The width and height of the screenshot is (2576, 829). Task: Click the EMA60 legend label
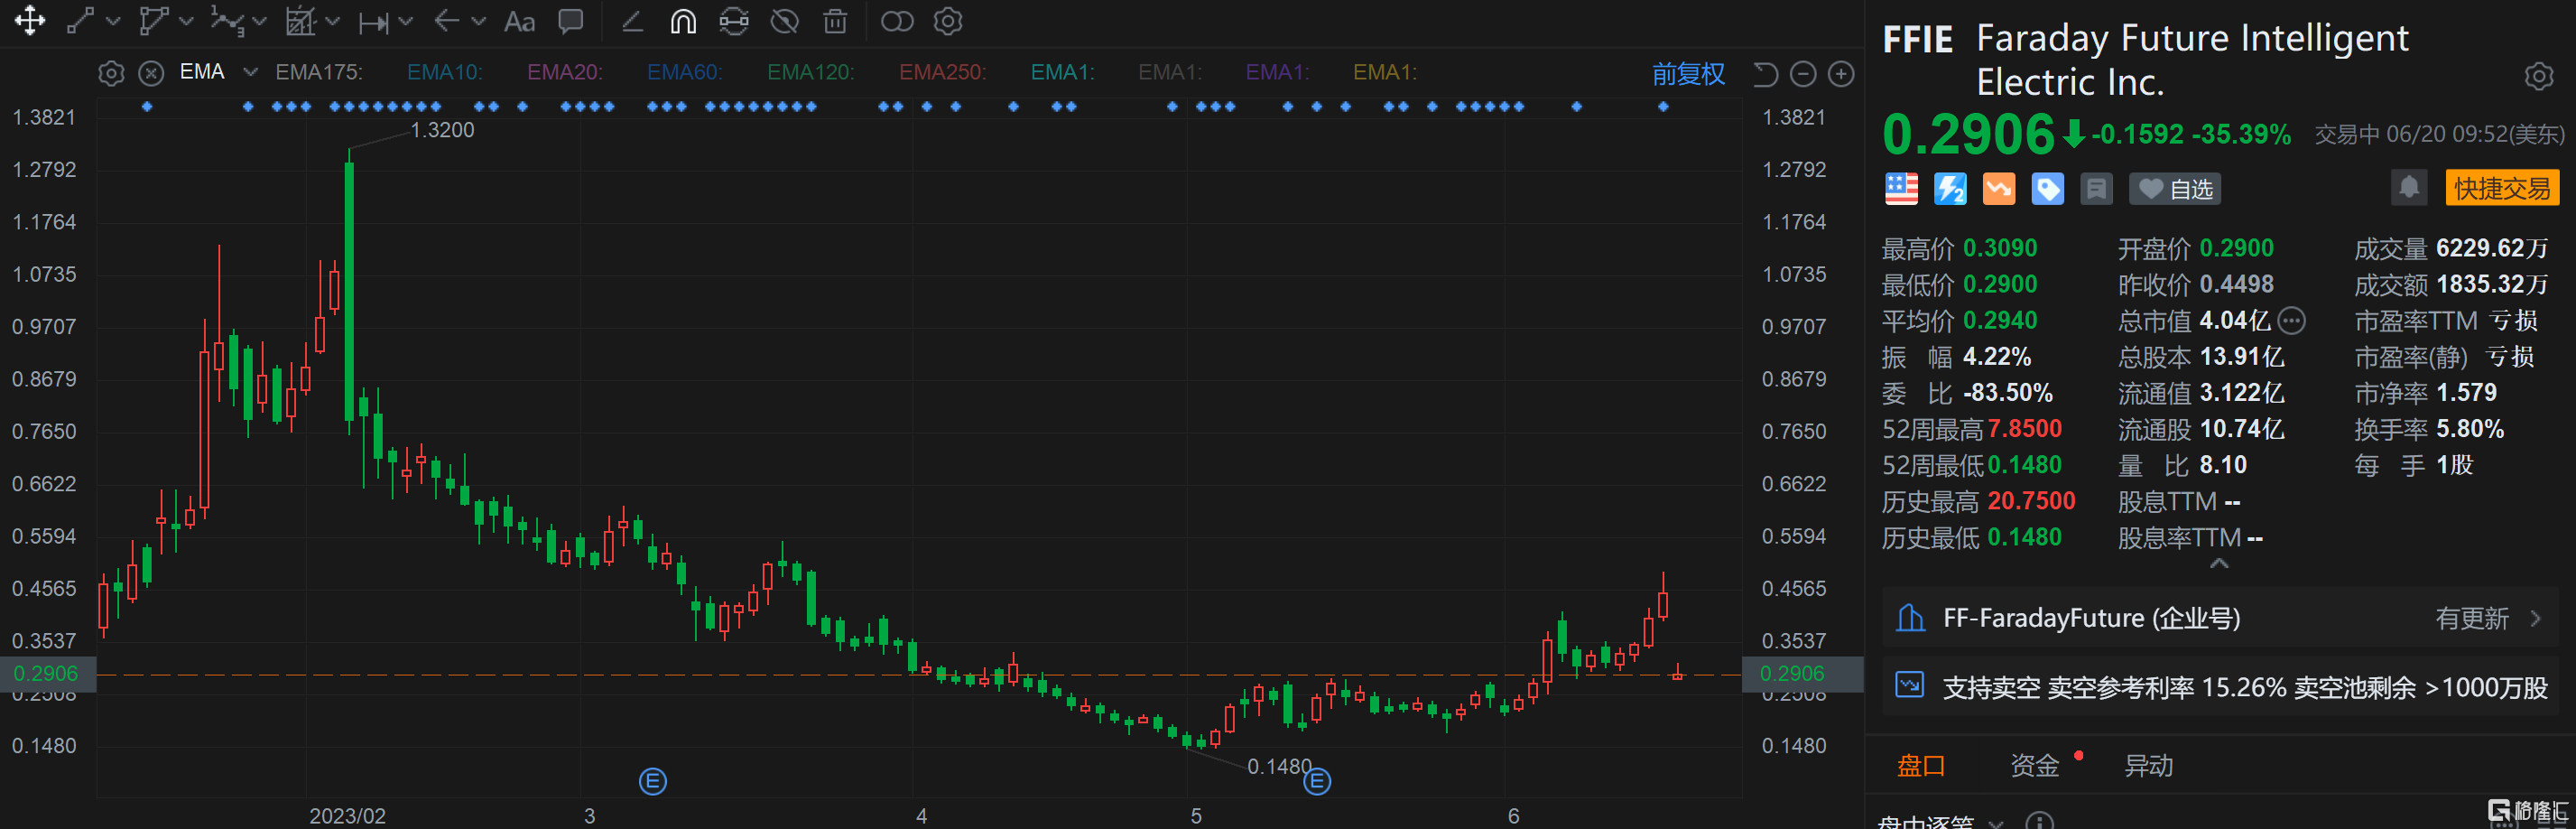685,72
